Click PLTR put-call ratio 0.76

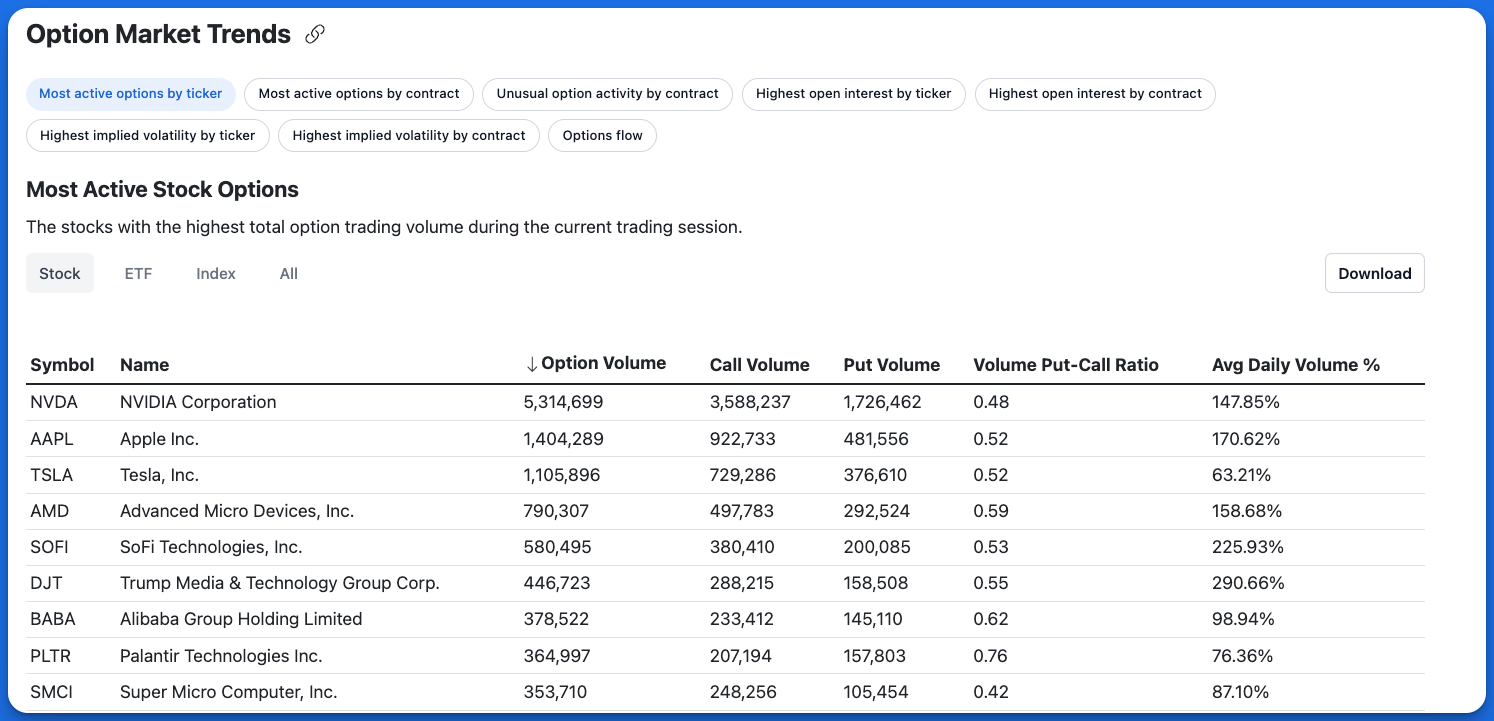(991, 656)
